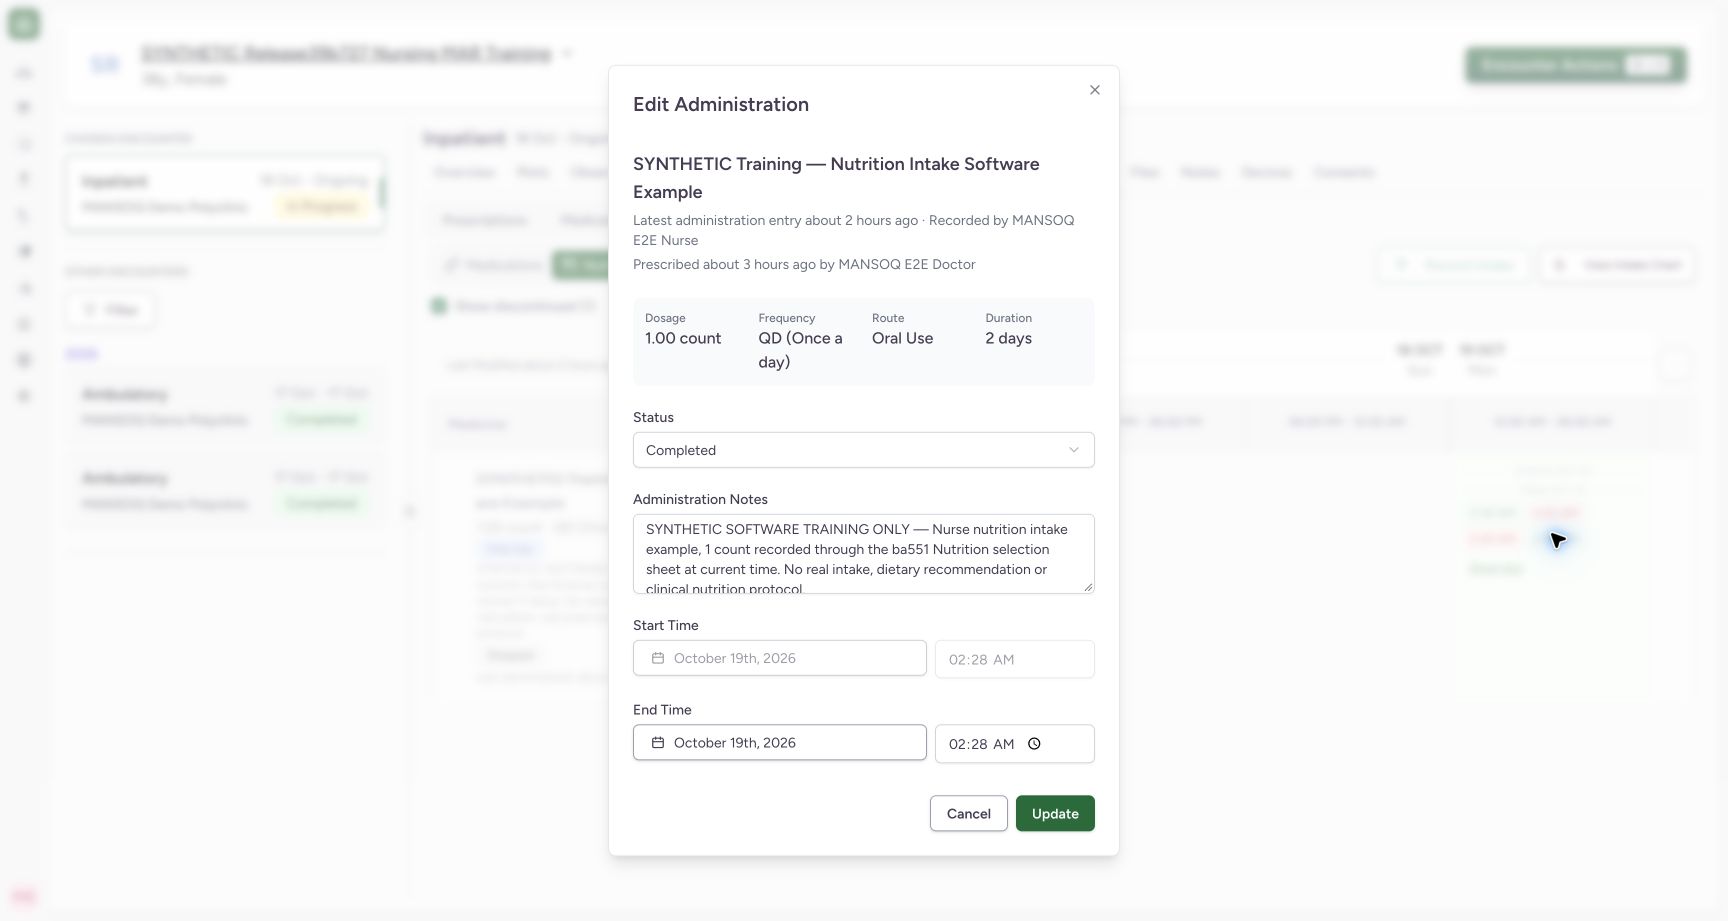
Task: Click the 'Administration Notes' label
Action: point(700,499)
